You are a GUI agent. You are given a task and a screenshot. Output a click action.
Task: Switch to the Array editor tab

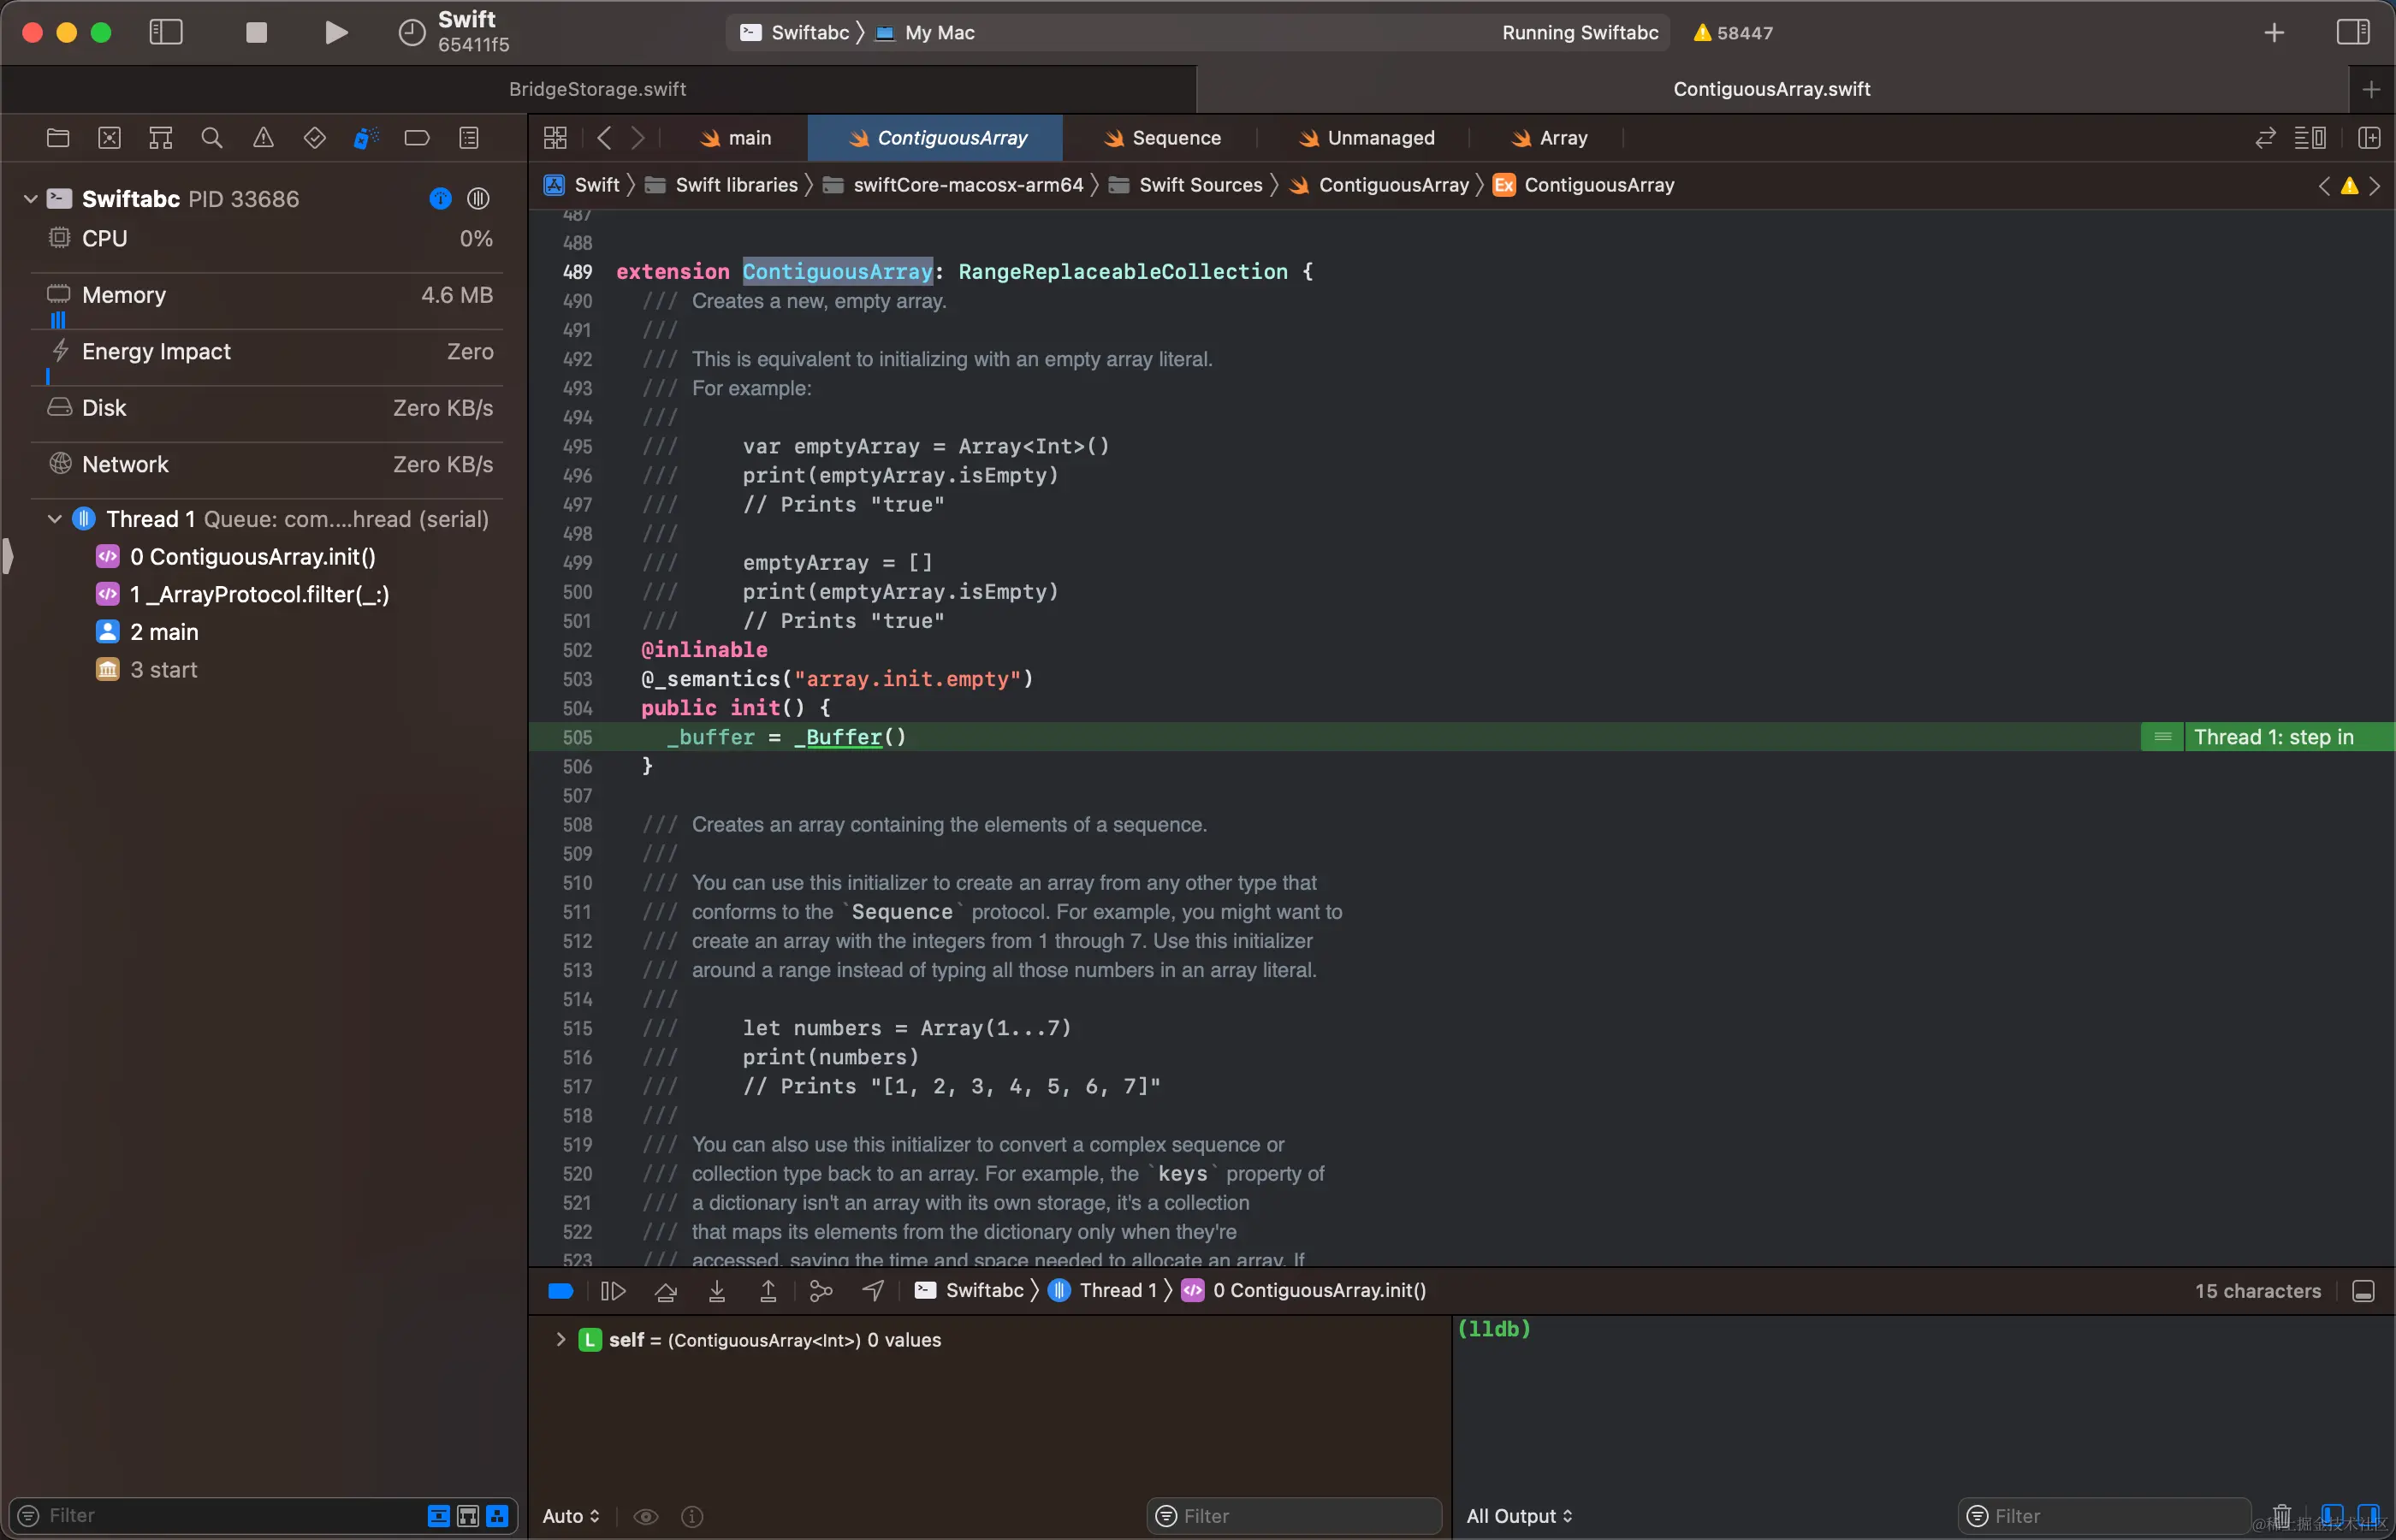(1549, 138)
